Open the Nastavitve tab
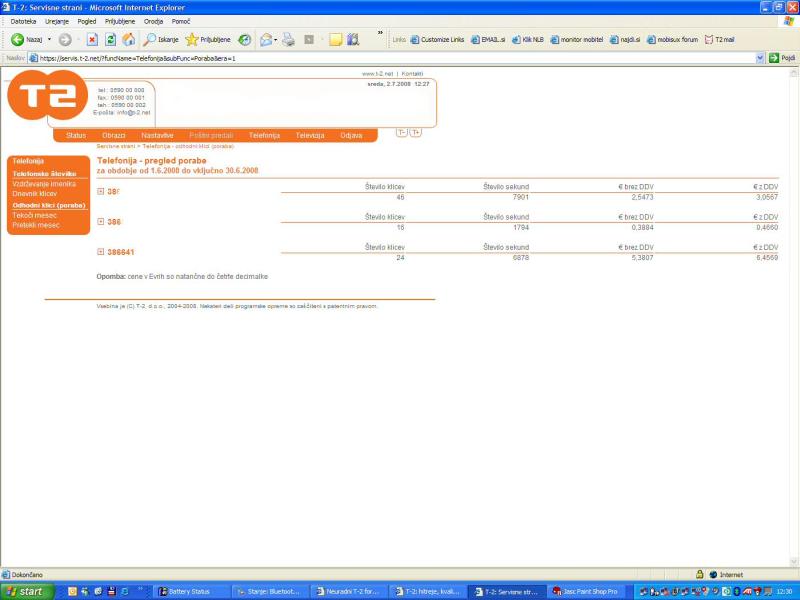 tap(157, 135)
